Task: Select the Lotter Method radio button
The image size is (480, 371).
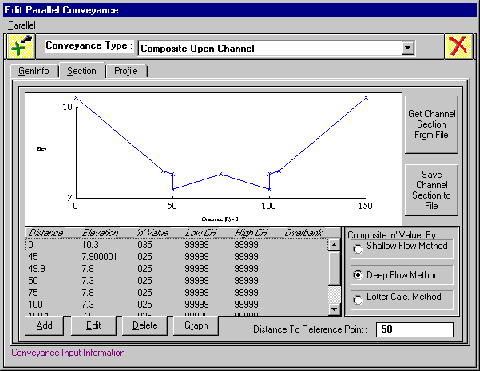Action: tap(358, 300)
